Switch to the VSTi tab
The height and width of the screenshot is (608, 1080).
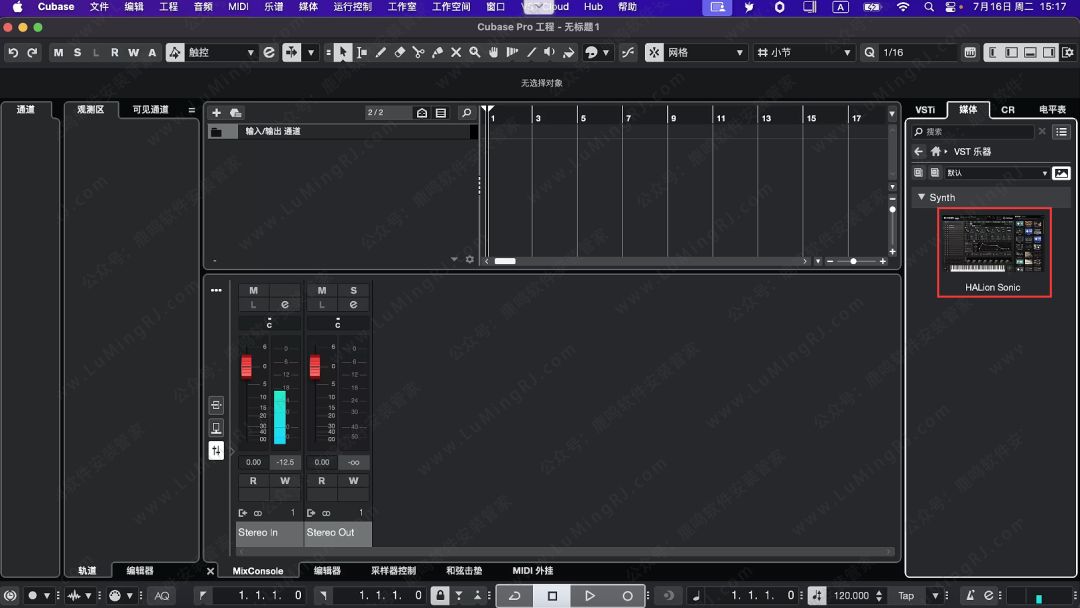(925, 110)
